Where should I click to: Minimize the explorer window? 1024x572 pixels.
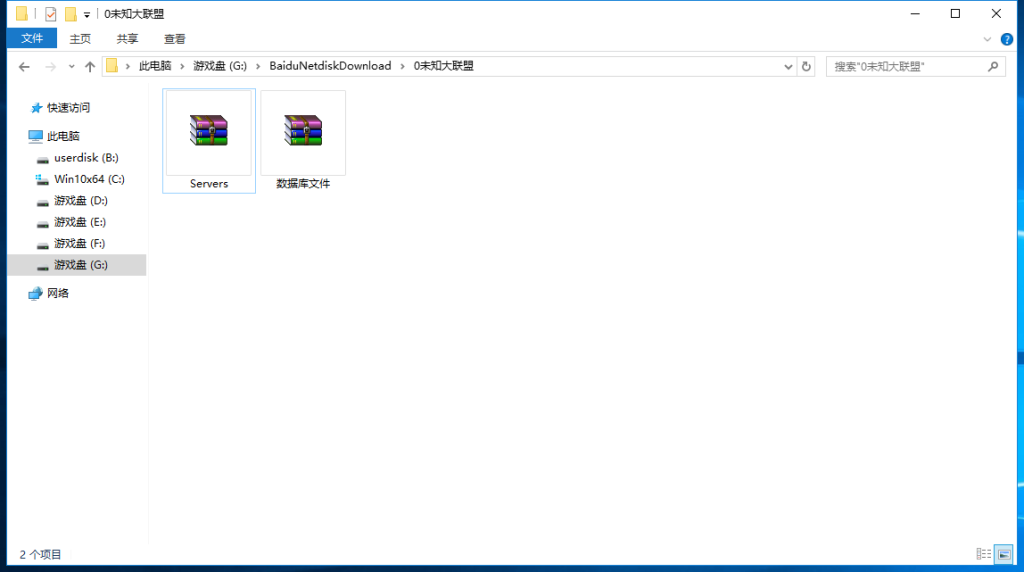[x=915, y=14]
